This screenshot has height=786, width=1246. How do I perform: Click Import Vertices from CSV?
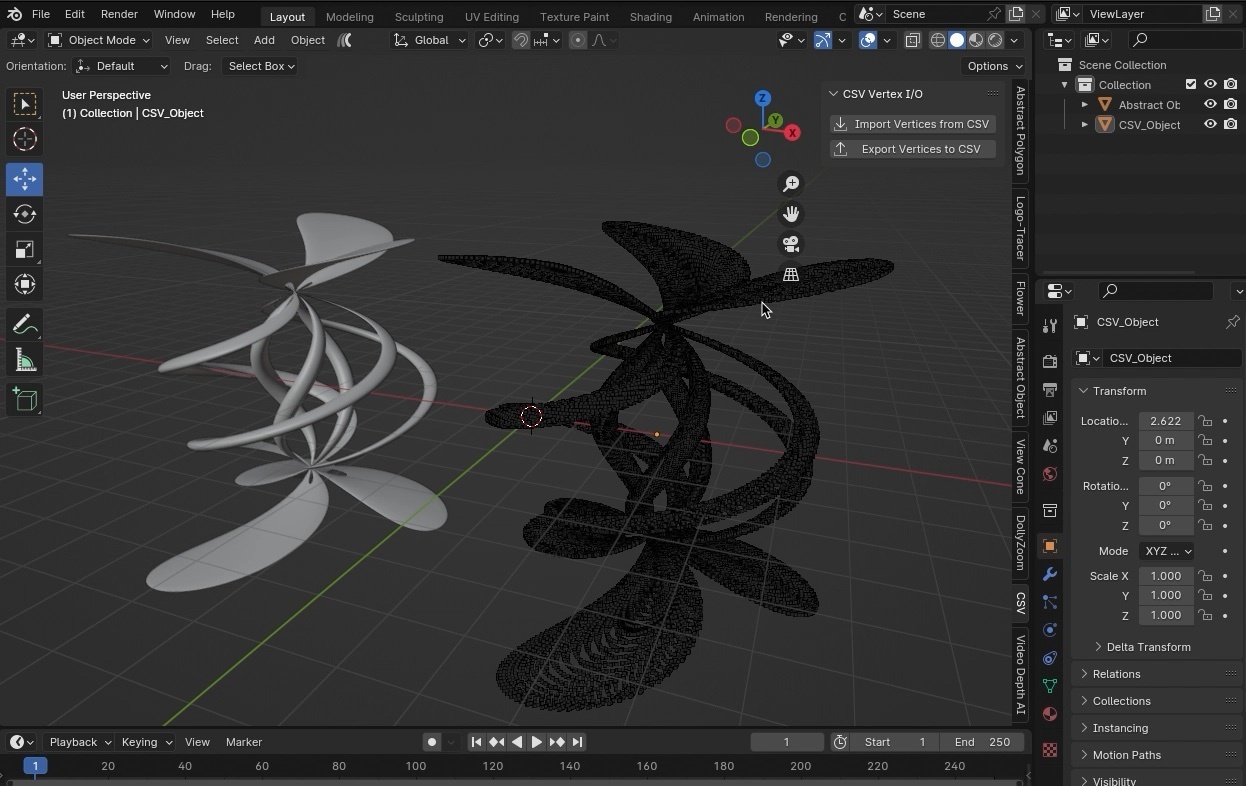912,123
